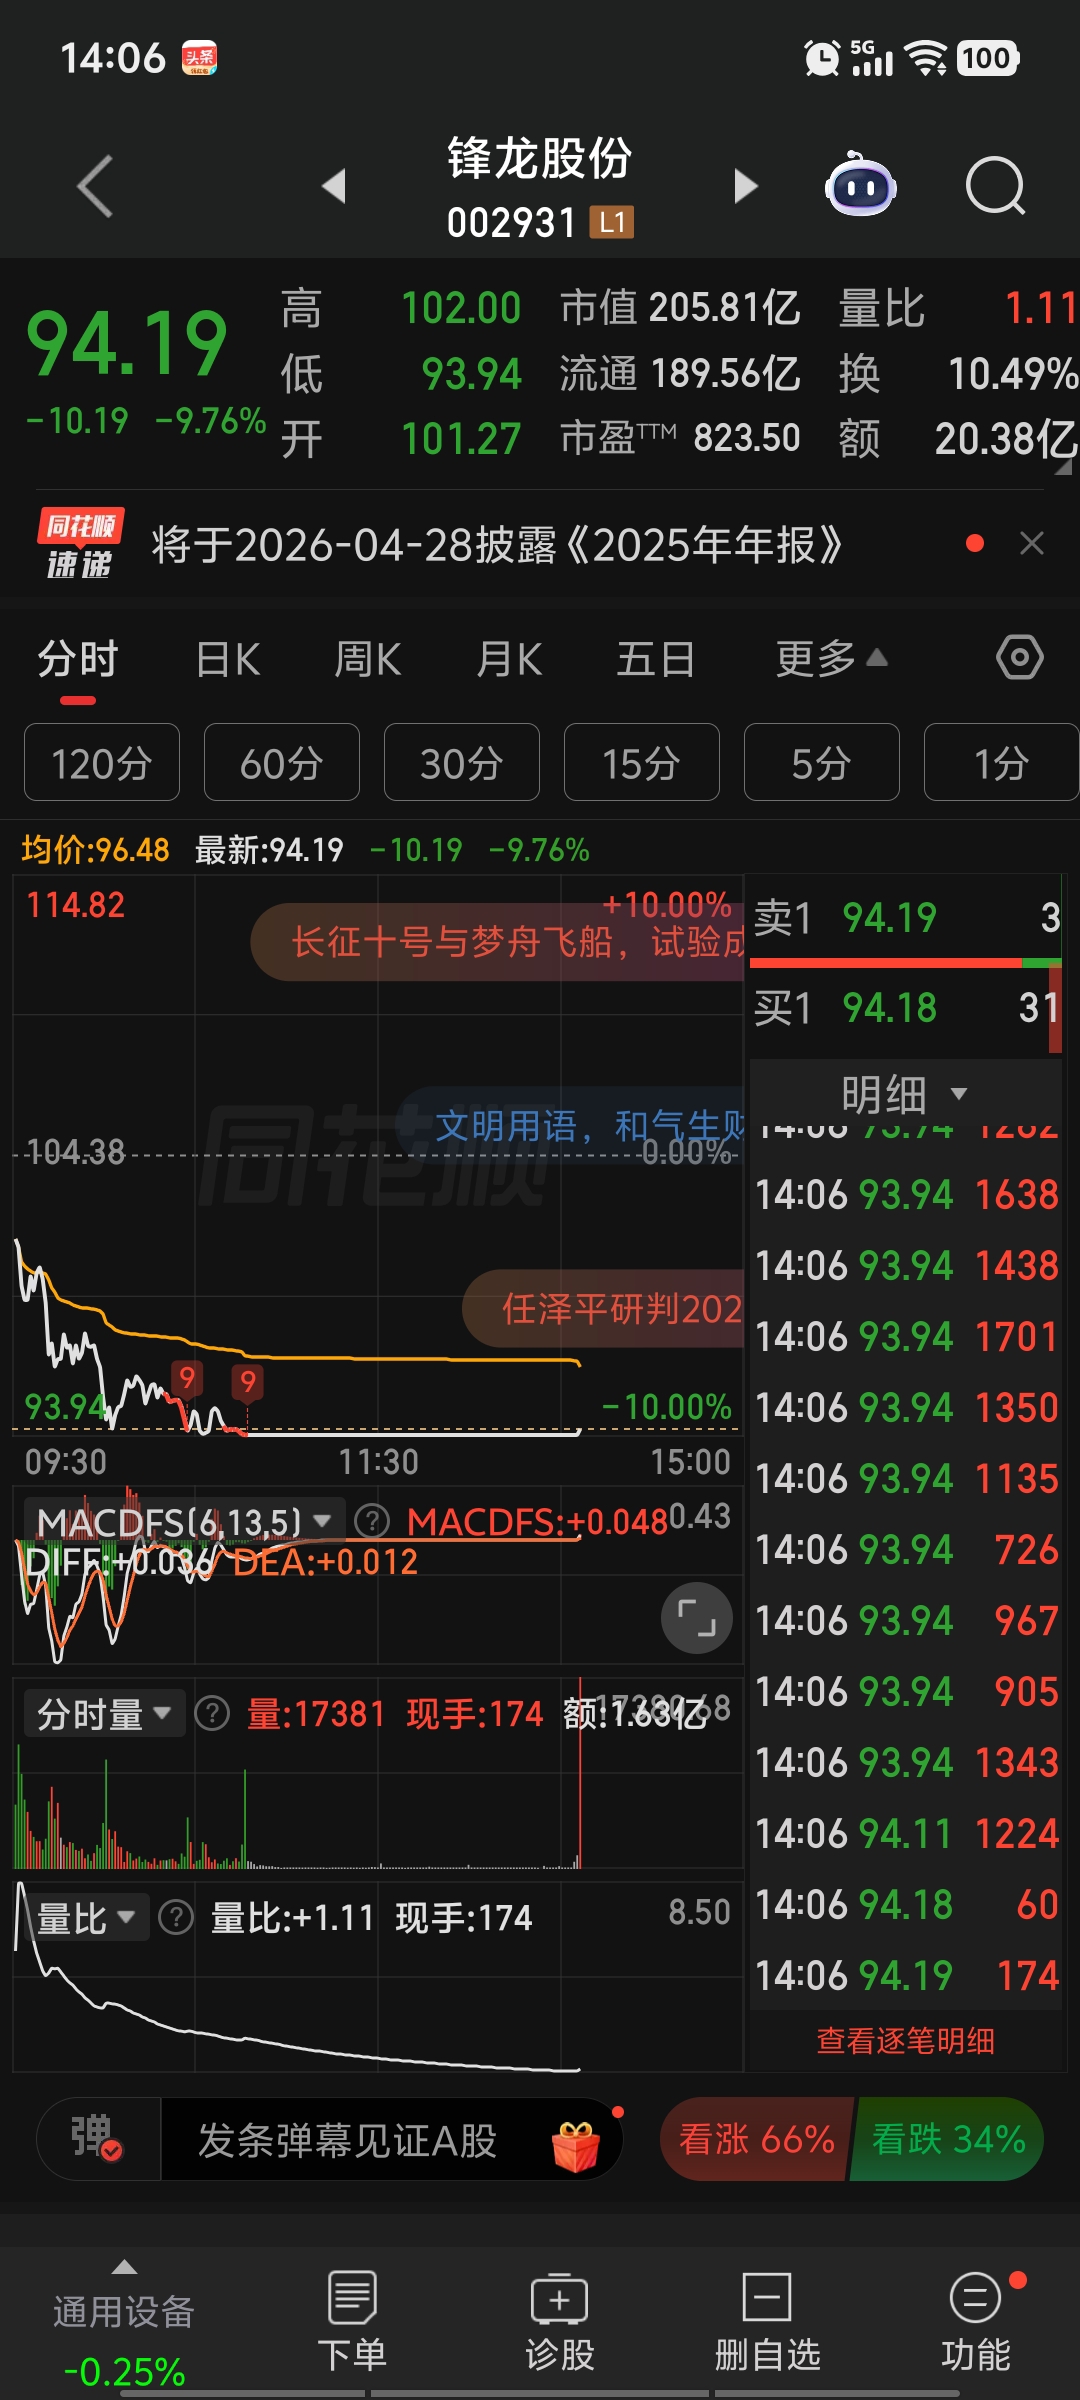Tap the first red 9 chart marker

[186, 1378]
